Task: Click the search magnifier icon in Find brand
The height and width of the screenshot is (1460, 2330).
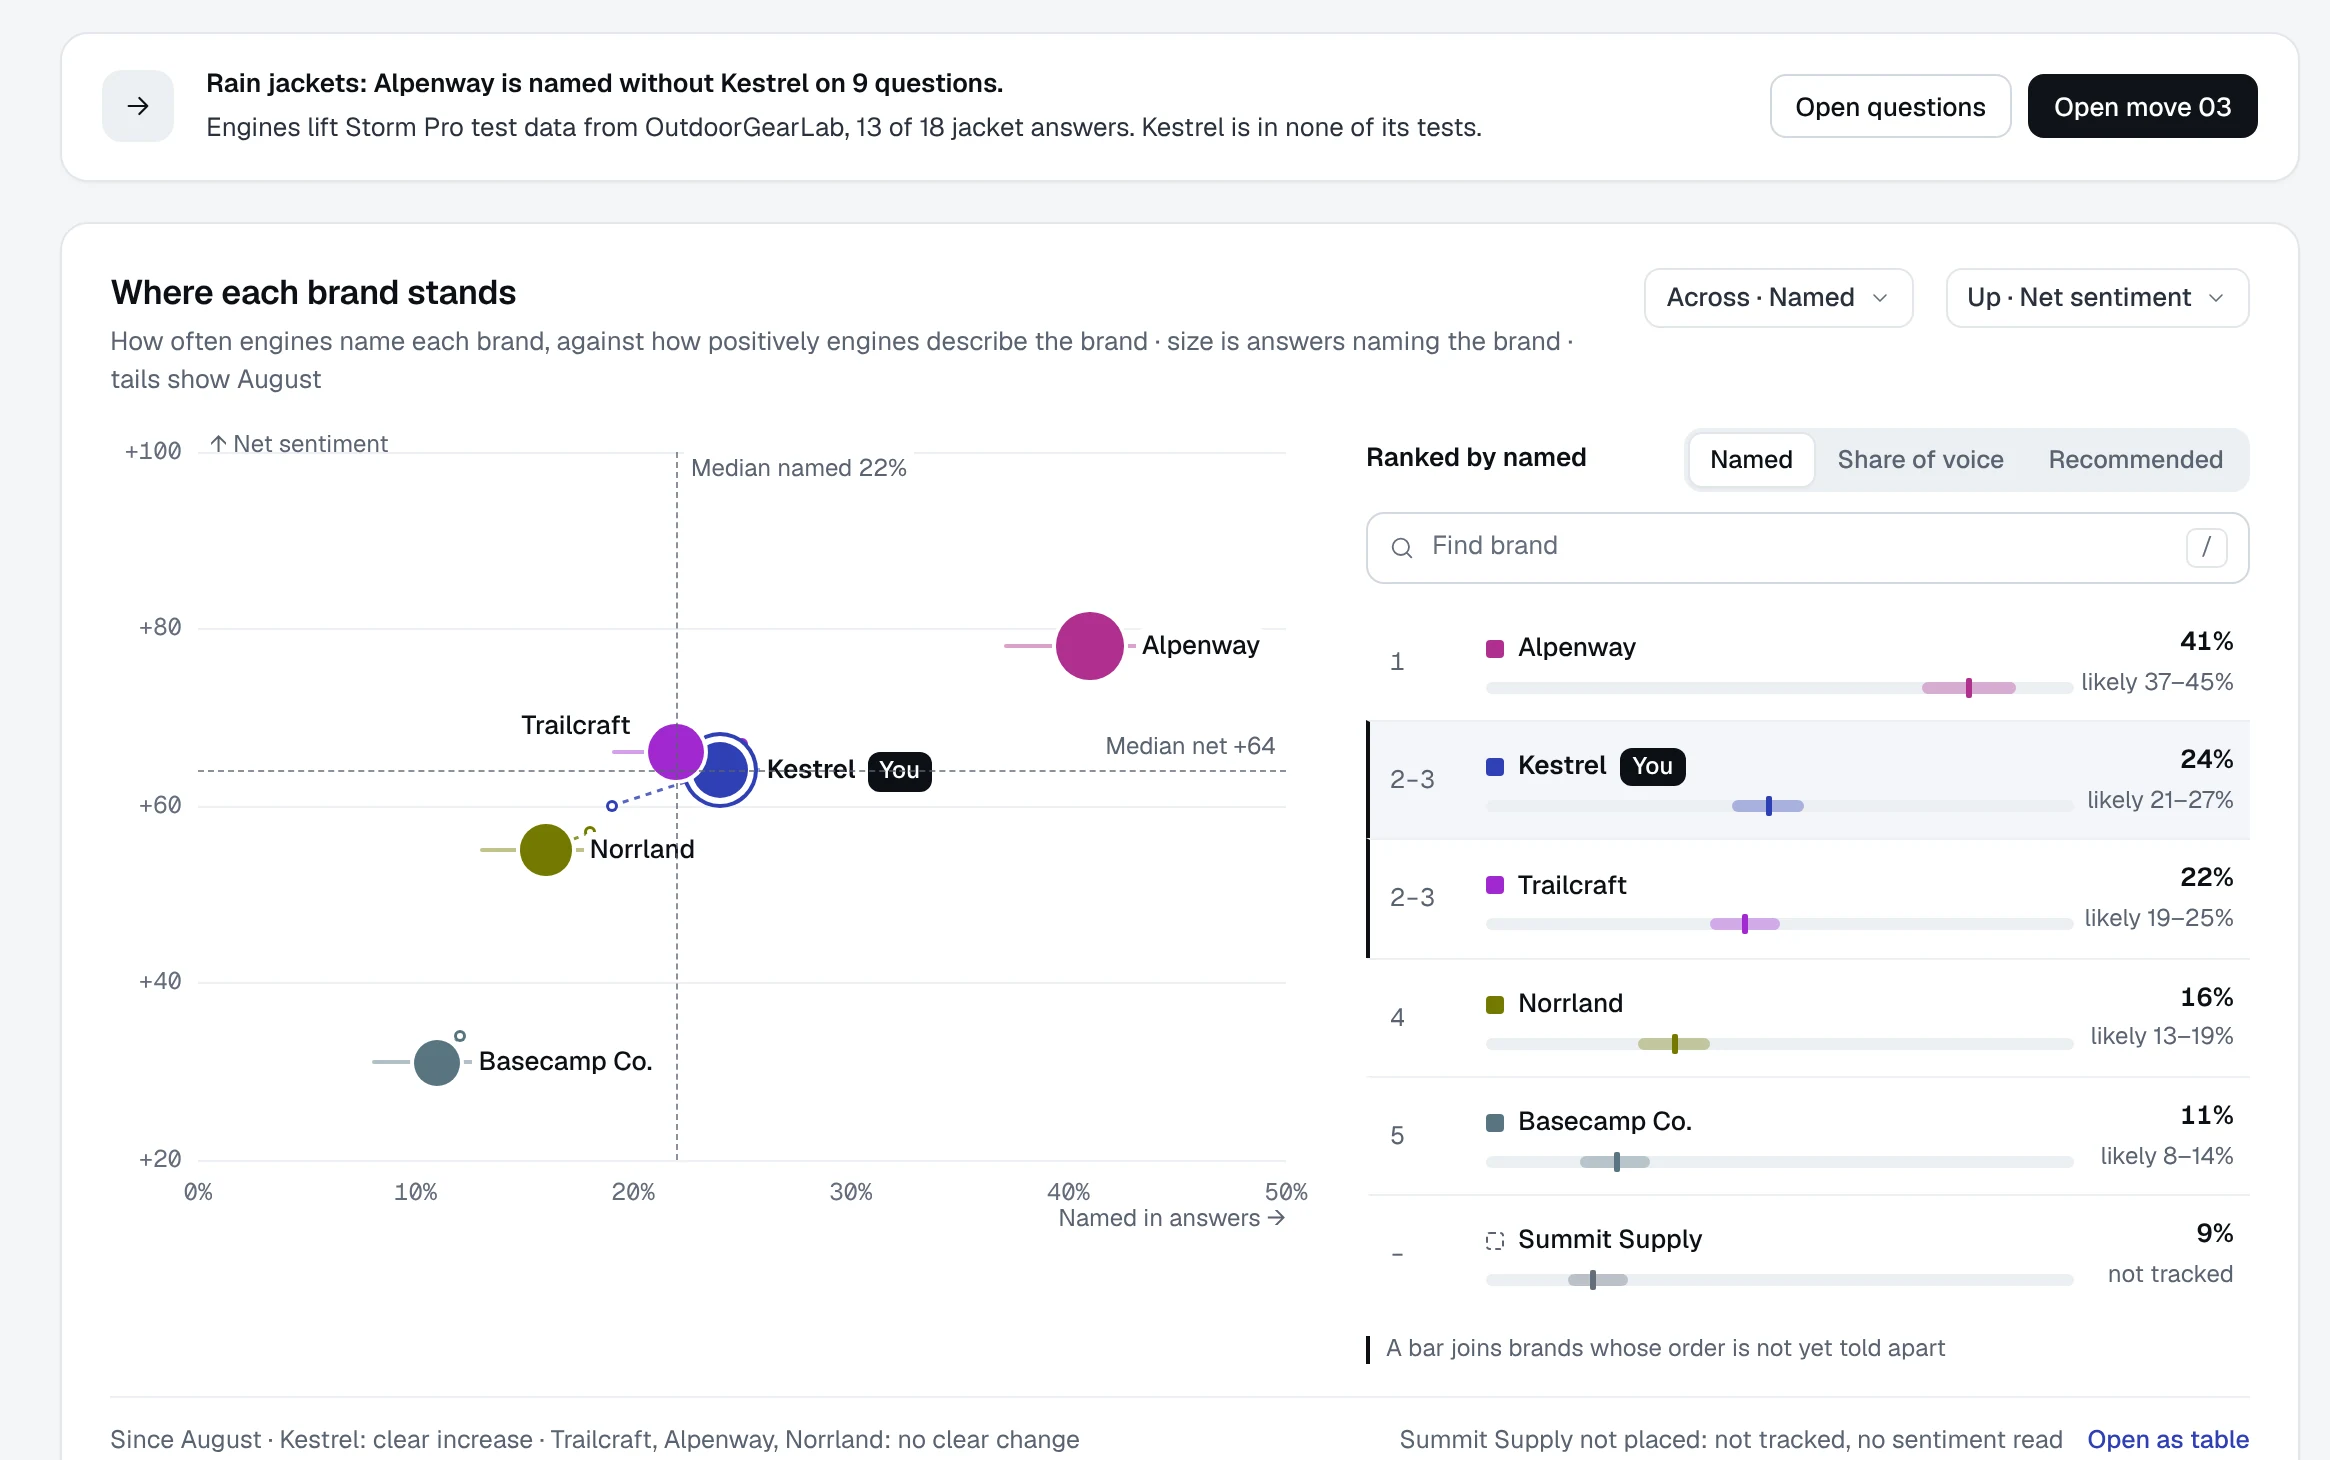Action: (1402, 548)
